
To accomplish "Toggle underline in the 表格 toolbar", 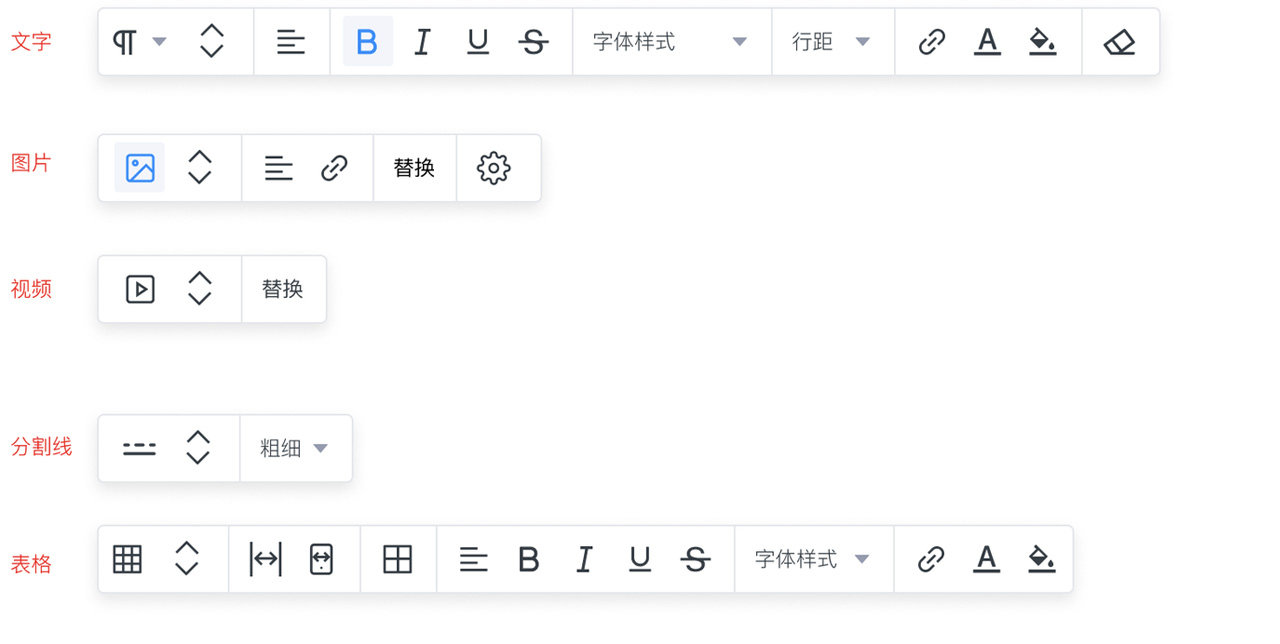I will 640,559.
